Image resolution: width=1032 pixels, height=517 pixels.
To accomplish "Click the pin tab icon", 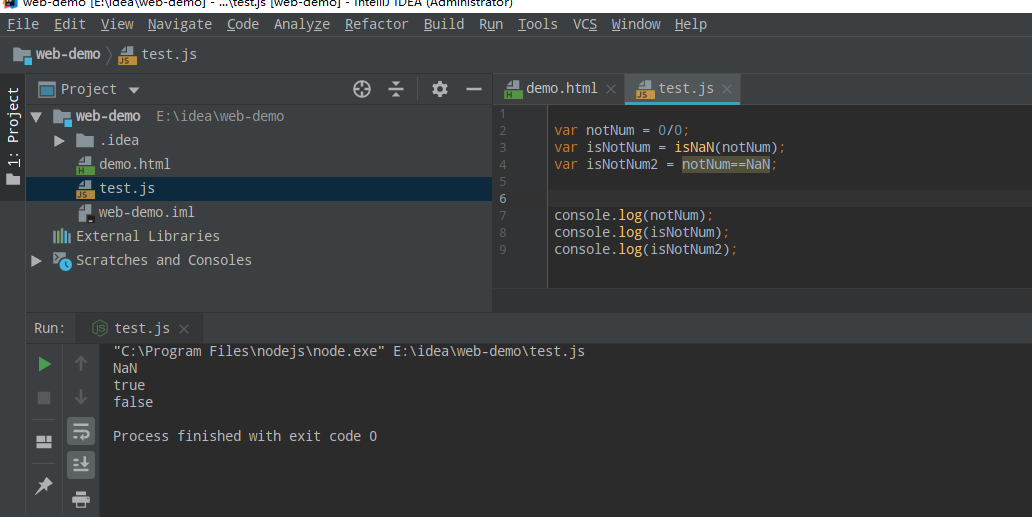I will pos(44,486).
